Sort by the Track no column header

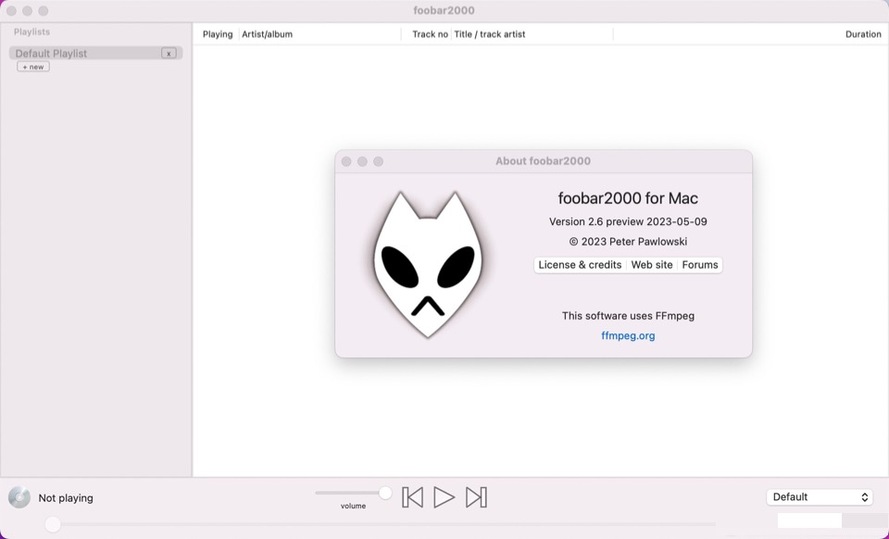(430, 34)
